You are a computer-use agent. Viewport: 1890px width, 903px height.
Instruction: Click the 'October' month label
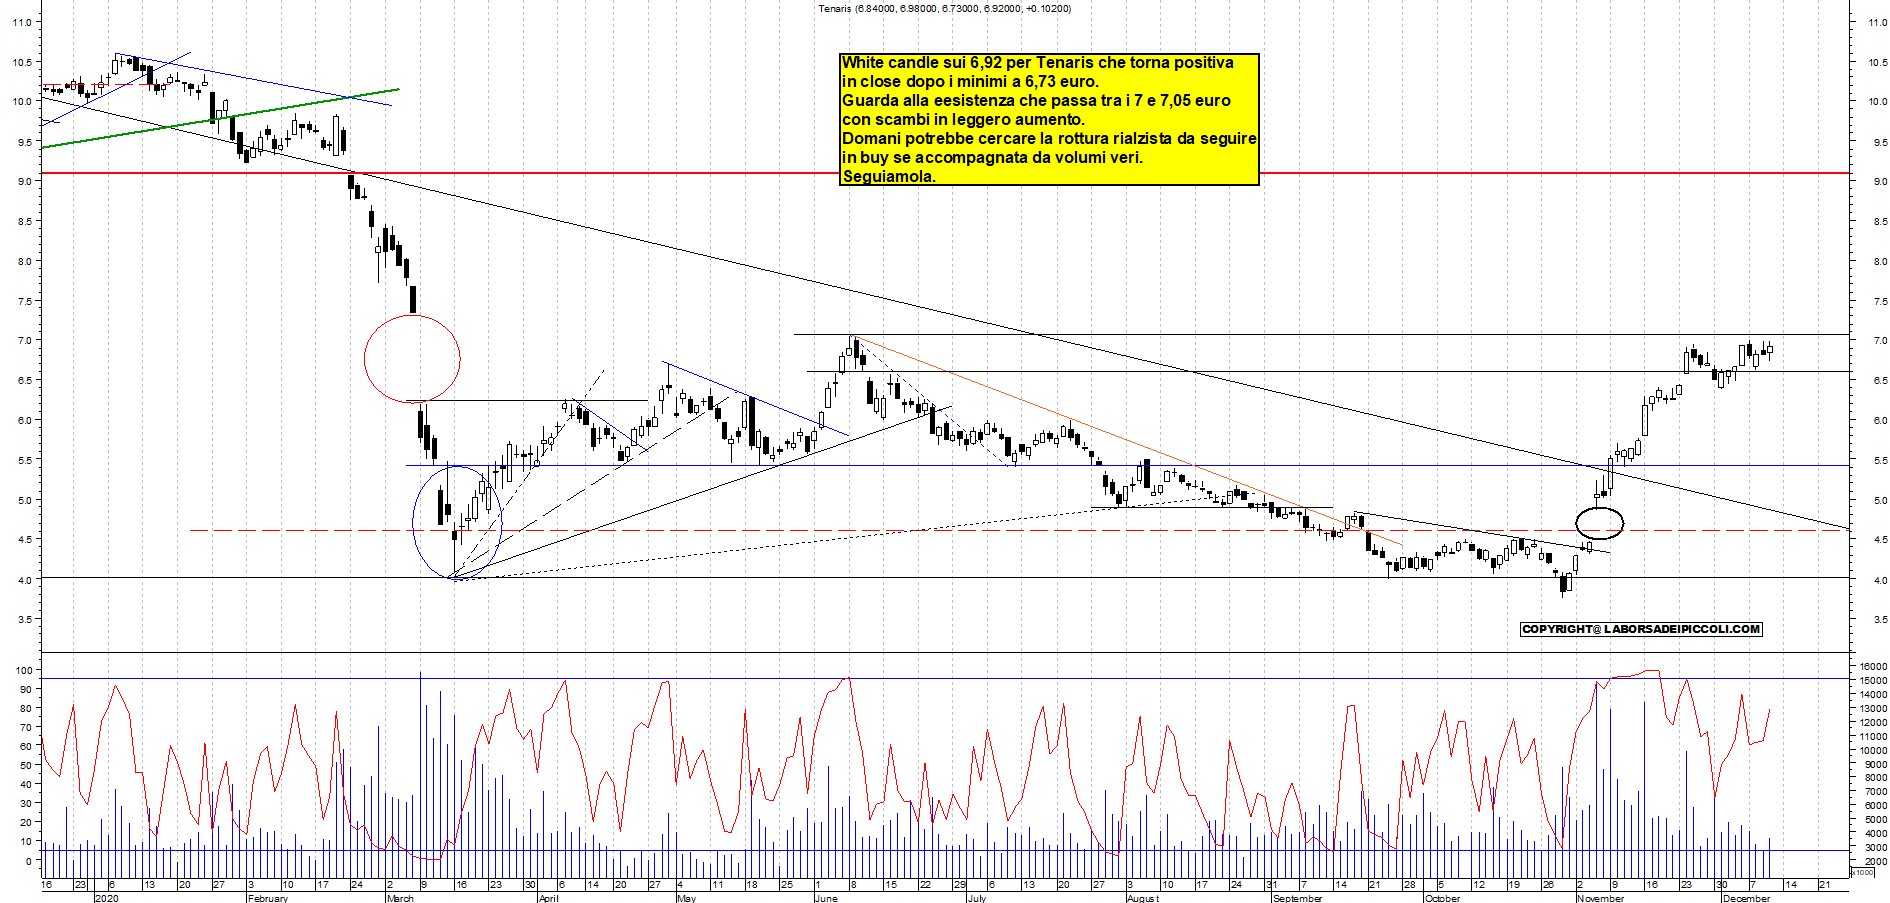pyautogui.click(x=1442, y=898)
